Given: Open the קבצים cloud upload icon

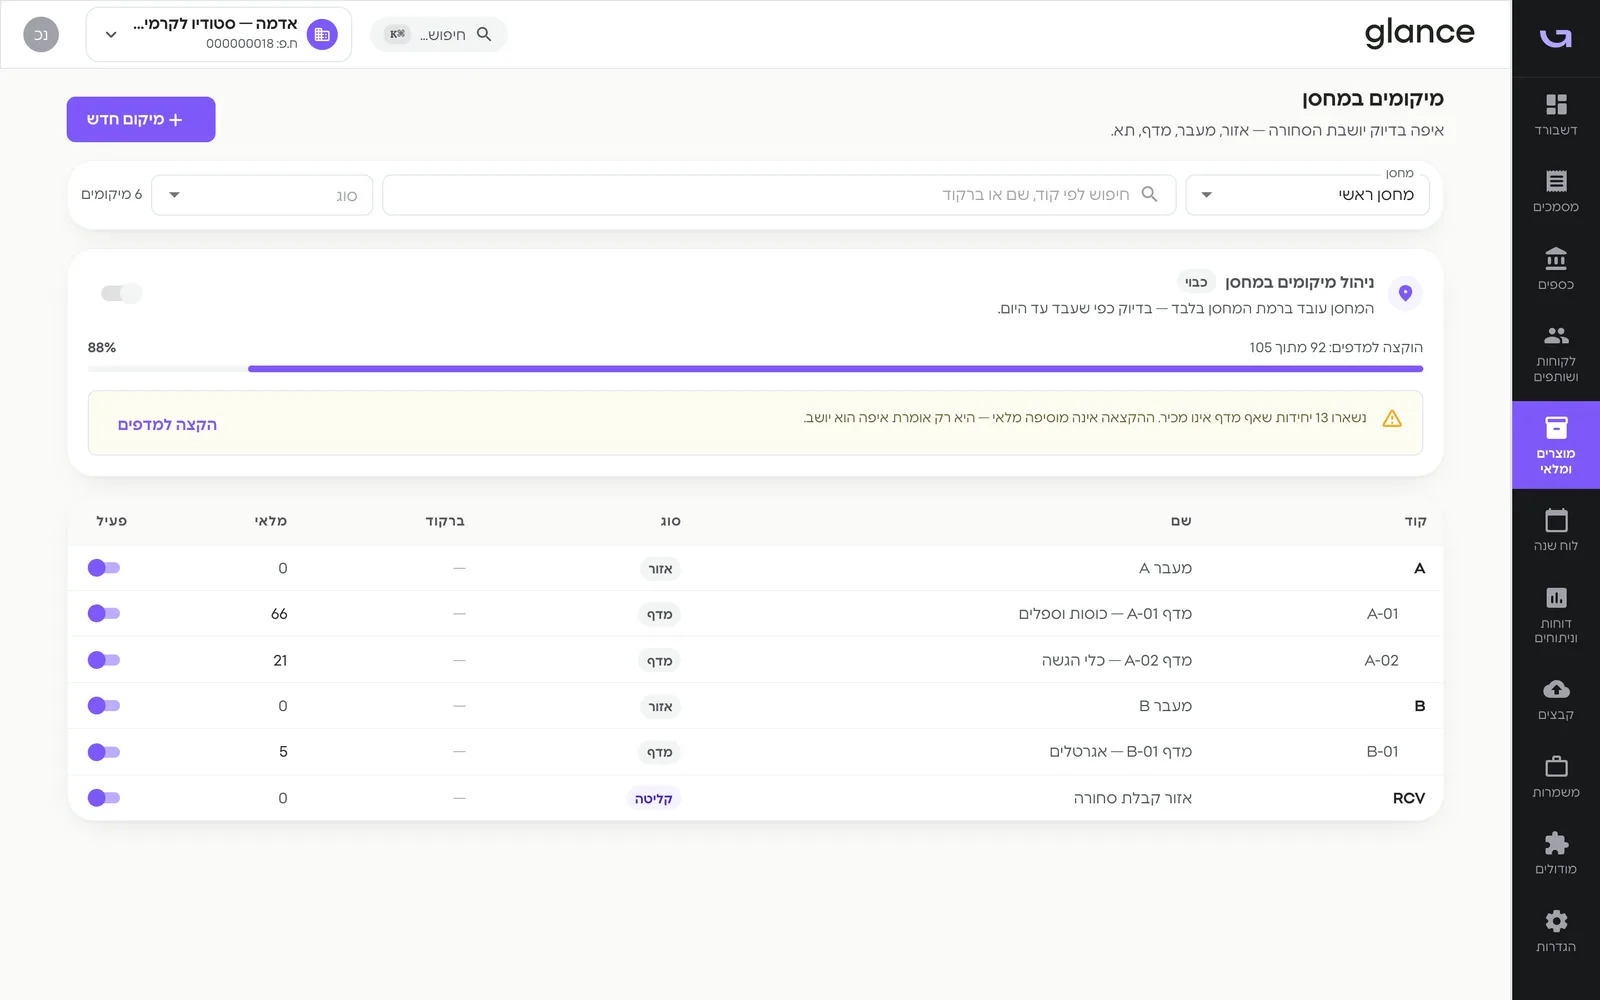Looking at the screenshot, I should (x=1556, y=689).
